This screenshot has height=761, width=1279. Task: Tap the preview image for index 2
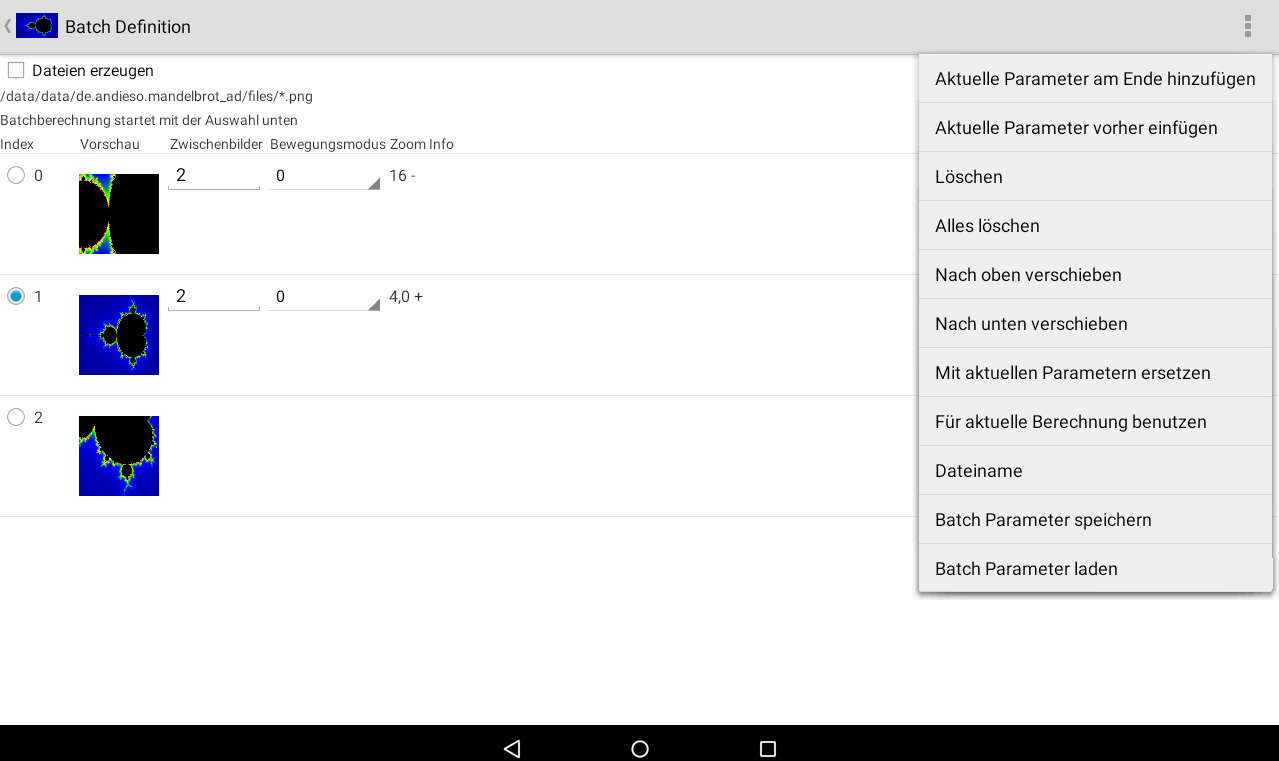tap(119, 456)
